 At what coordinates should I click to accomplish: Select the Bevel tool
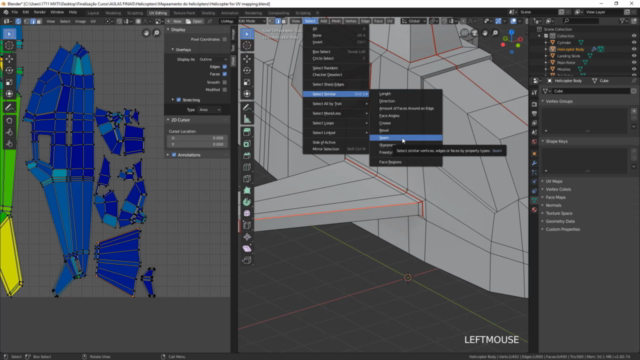(247, 156)
